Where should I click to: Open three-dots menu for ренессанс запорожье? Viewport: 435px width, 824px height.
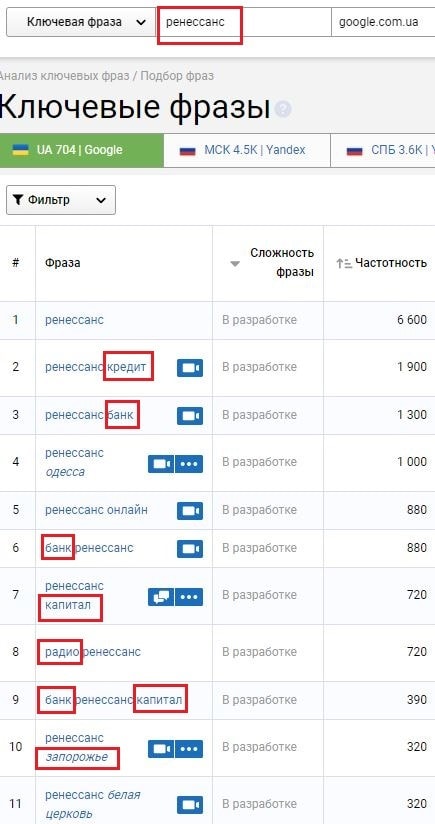189,749
